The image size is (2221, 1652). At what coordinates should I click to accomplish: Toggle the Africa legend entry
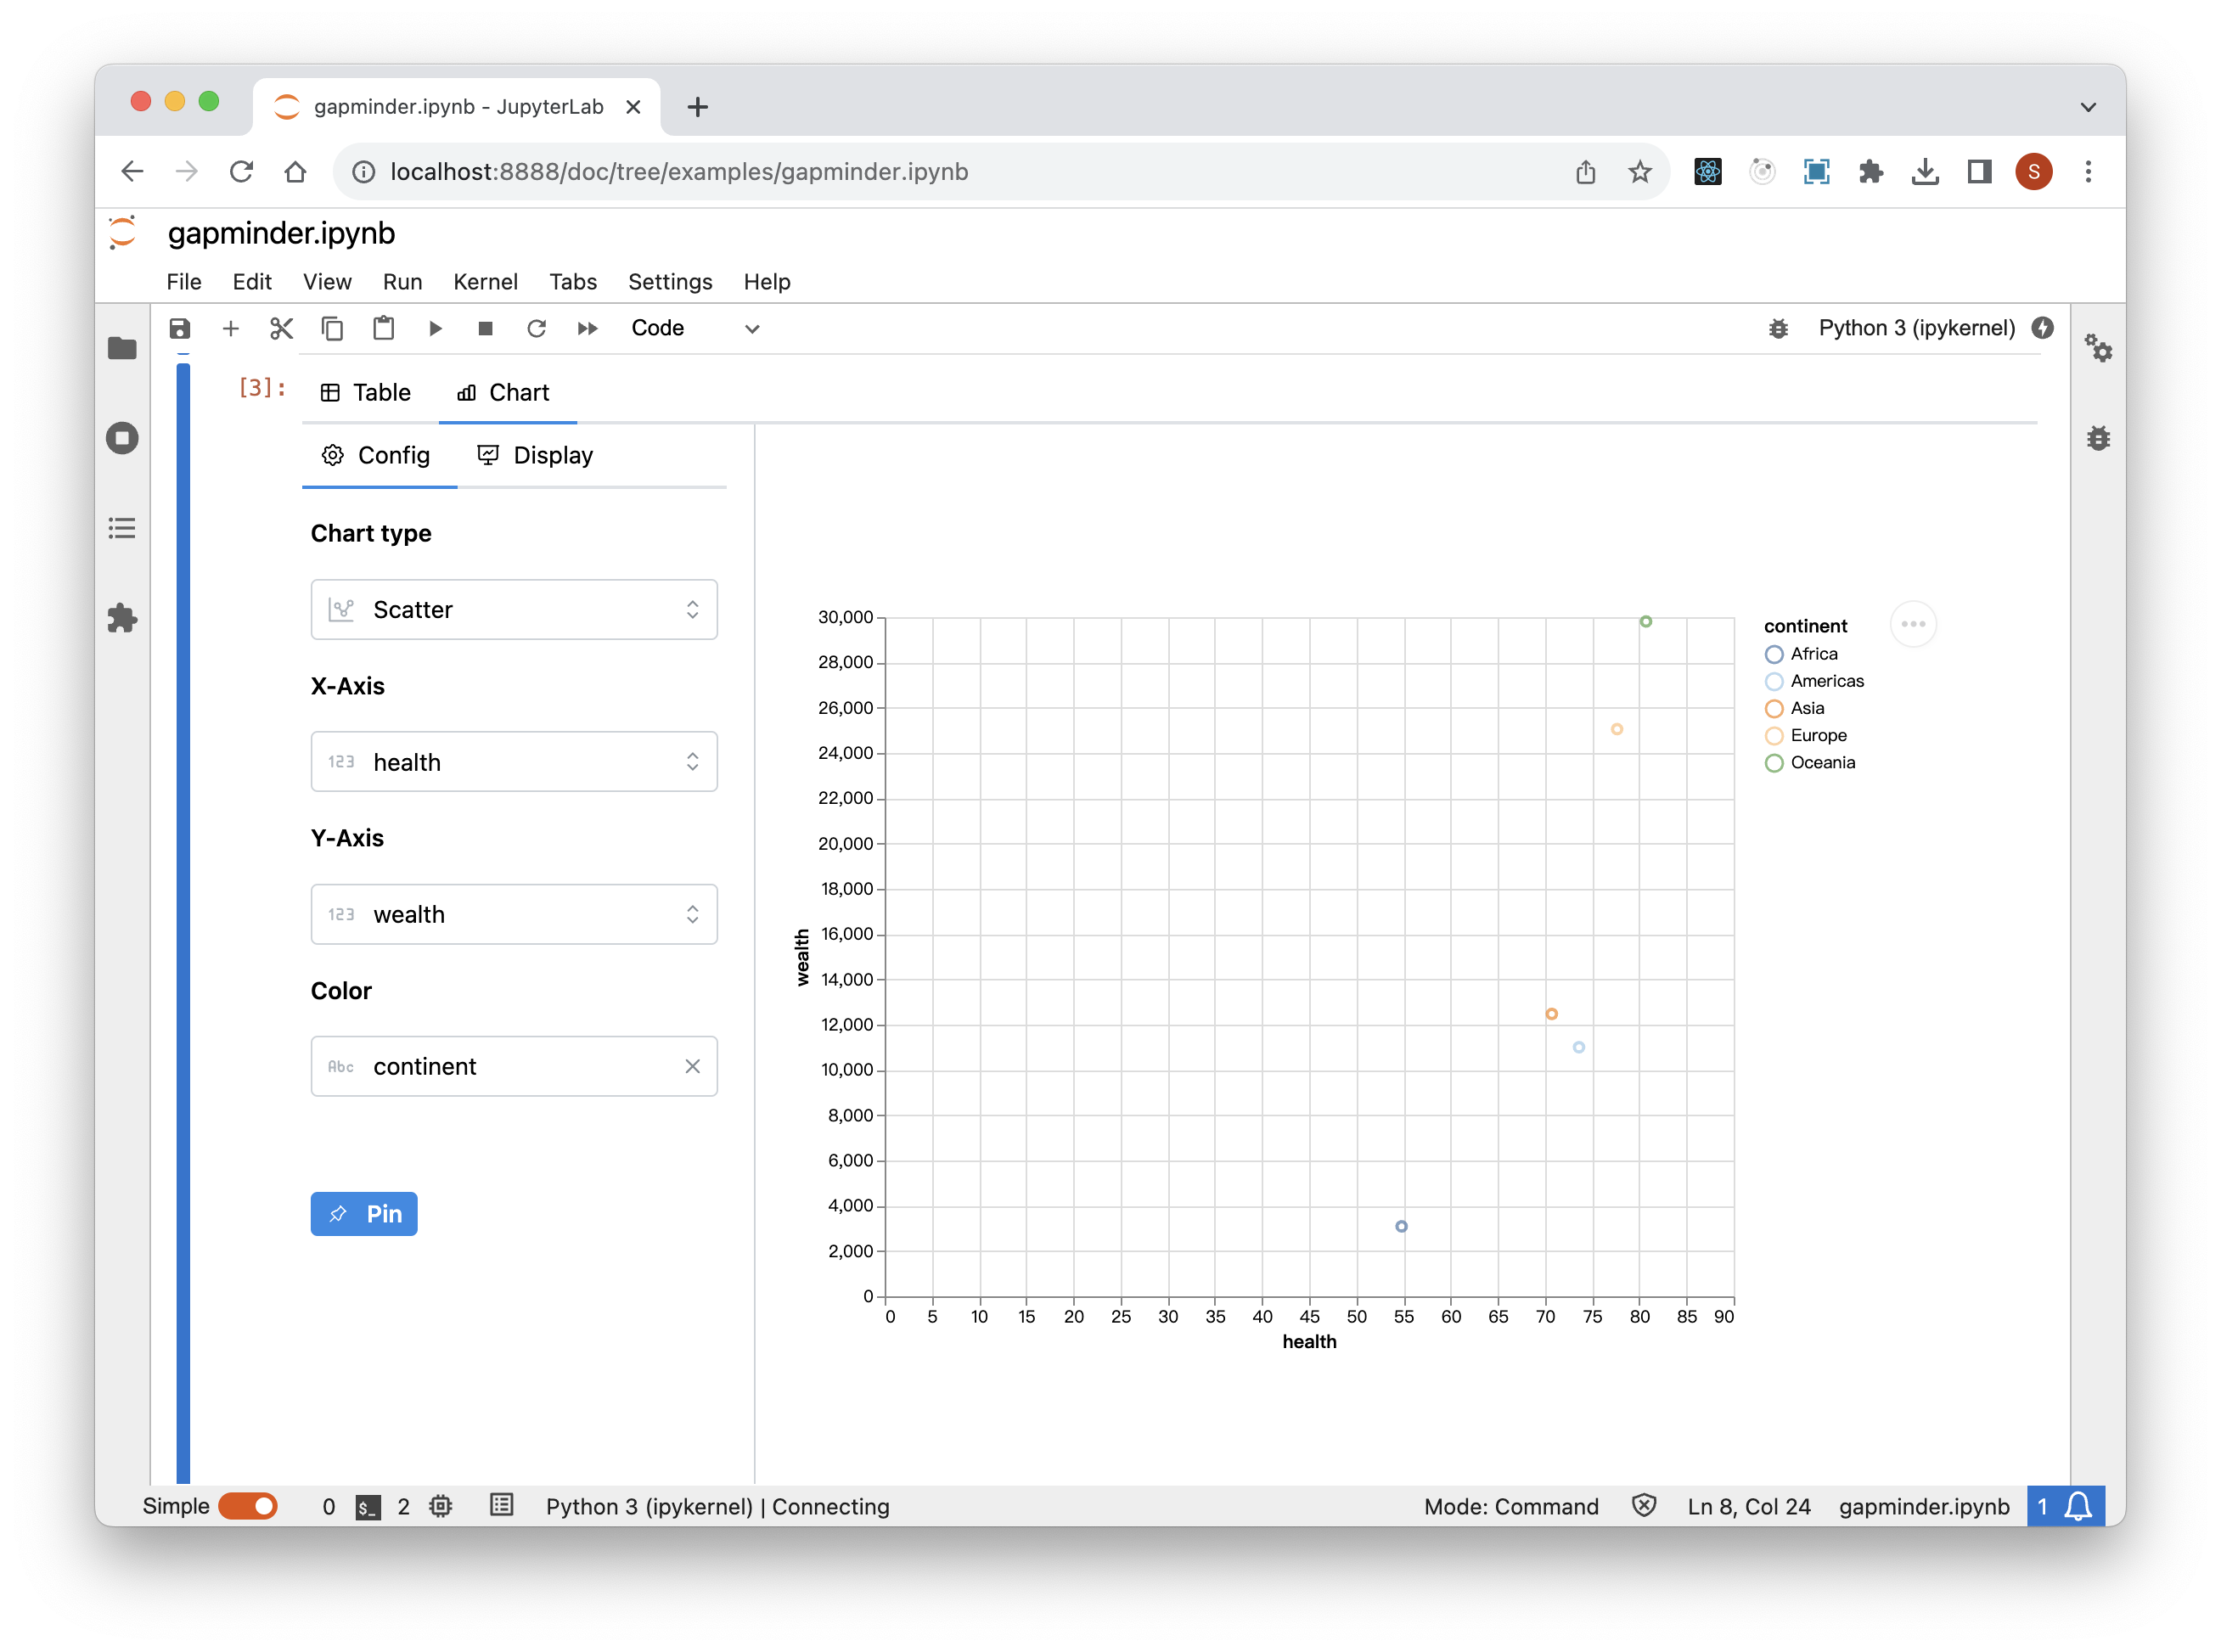(1812, 654)
